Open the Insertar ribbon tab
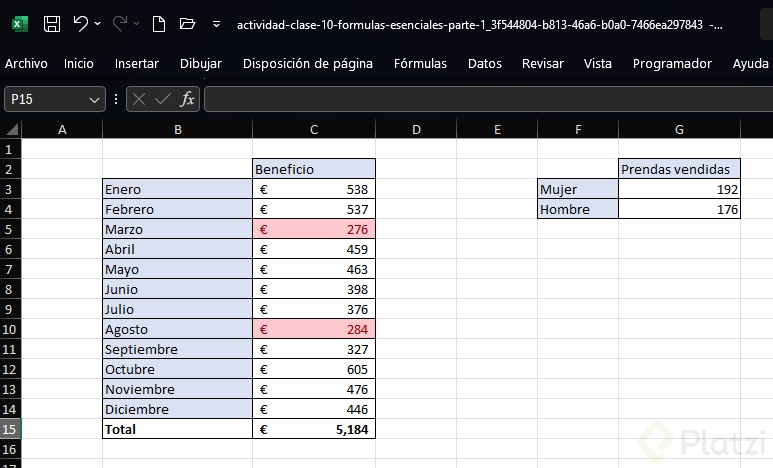The image size is (773, 468). click(137, 63)
